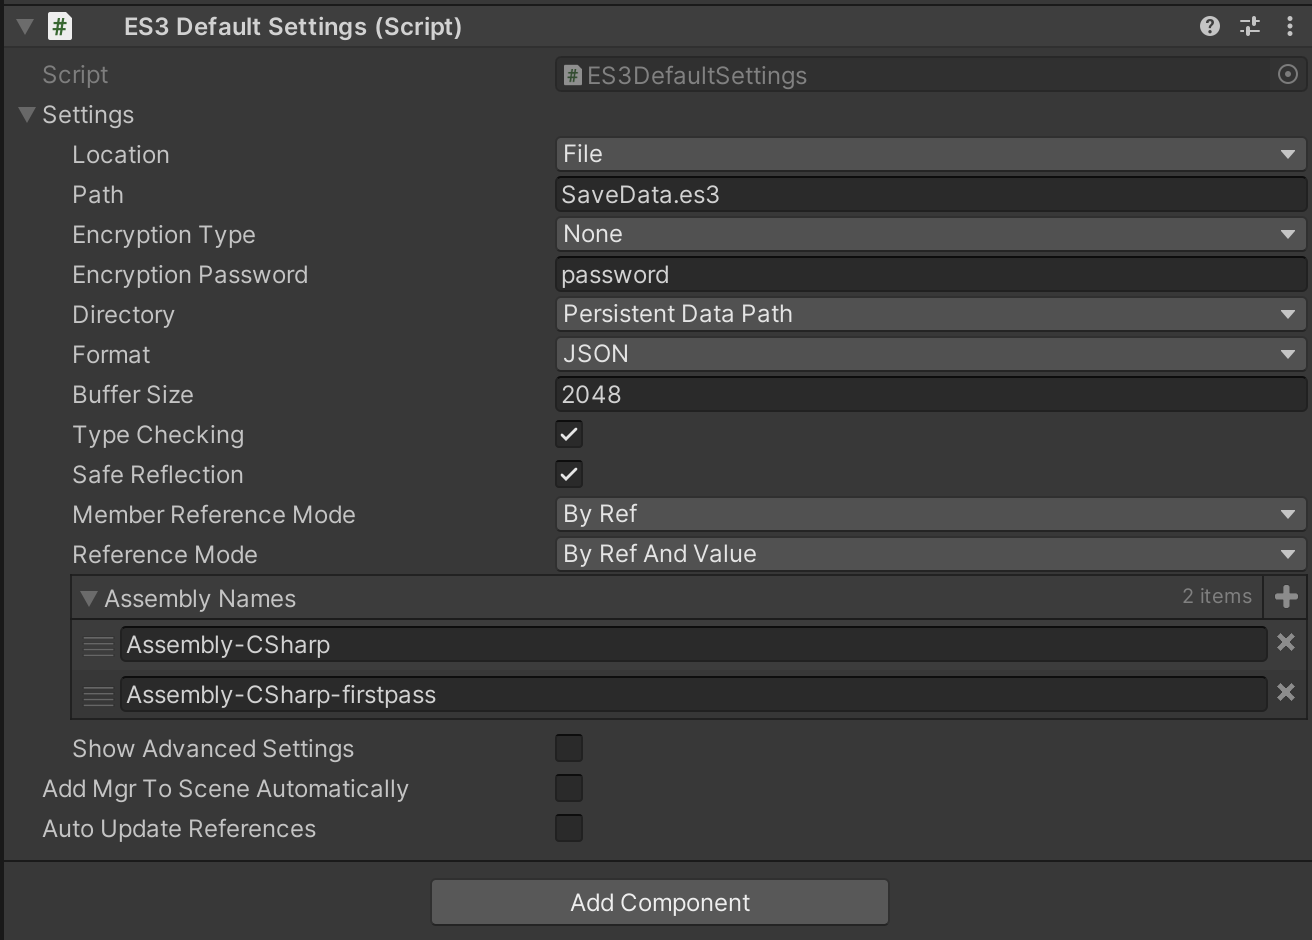This screenshot has width=1312, height=940.
Task: Open the Location dropdown
Action: [930, 154]
